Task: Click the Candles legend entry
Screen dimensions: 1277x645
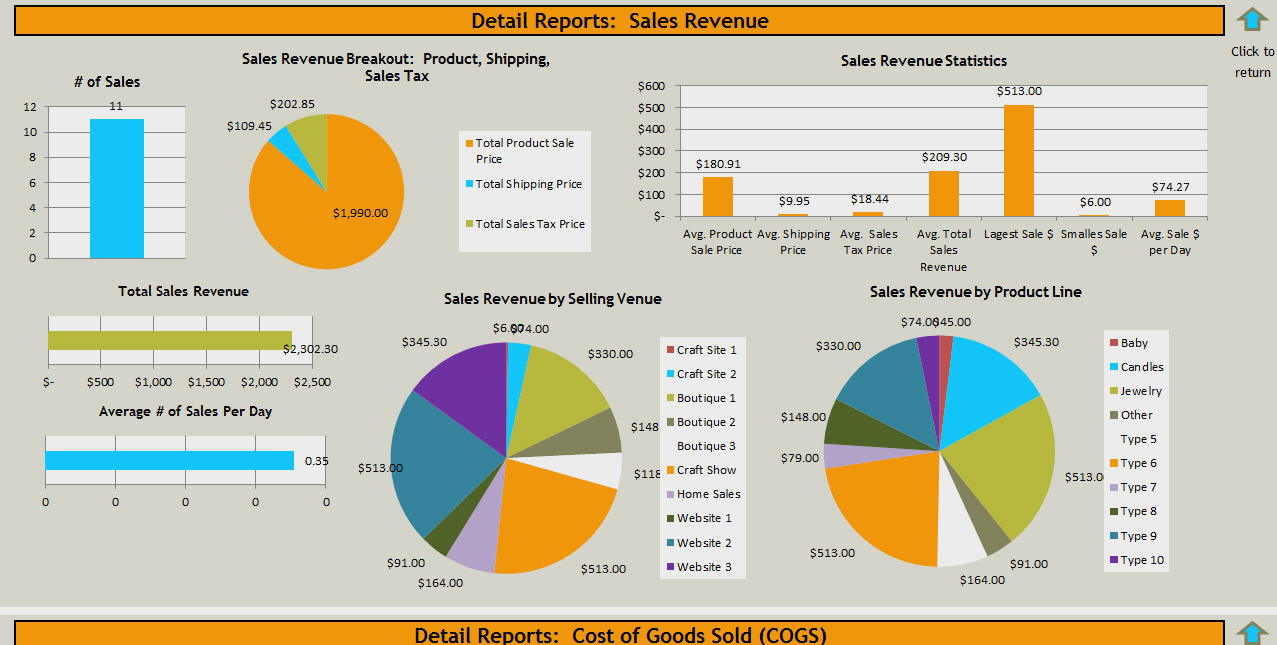Action: pyautogui.click(x=1141, y=367)
